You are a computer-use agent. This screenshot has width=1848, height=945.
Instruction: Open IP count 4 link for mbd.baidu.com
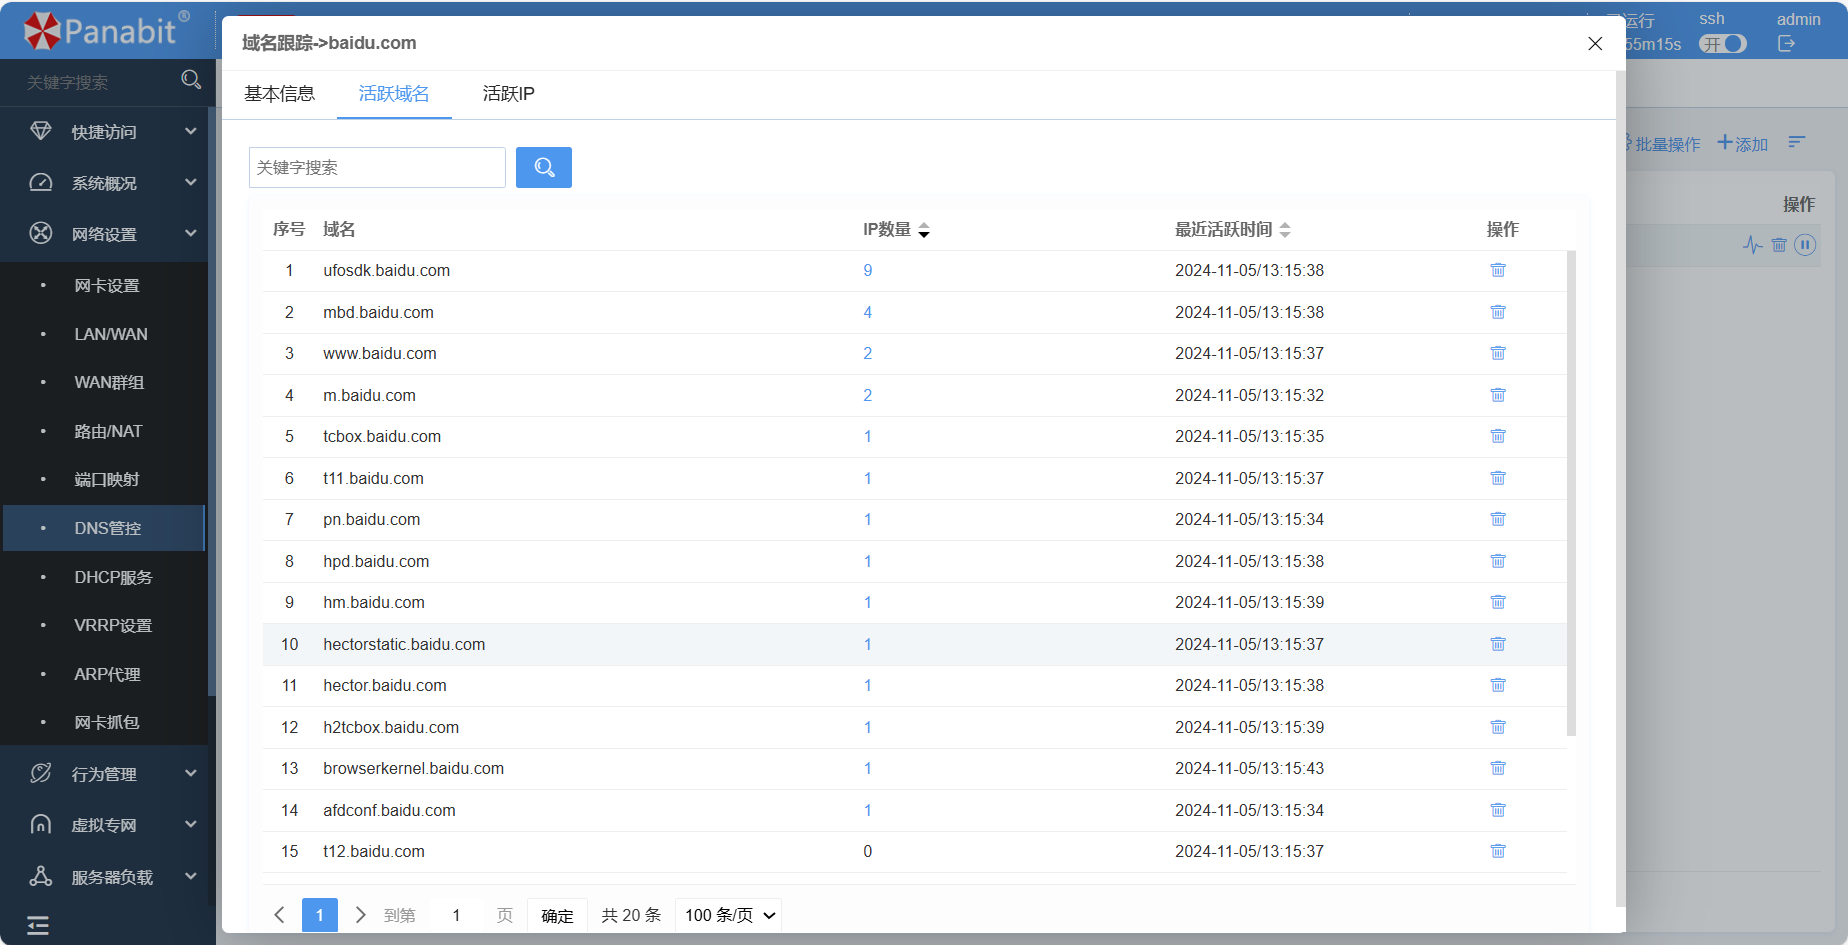pyautogui.click(x=868, y=312)
